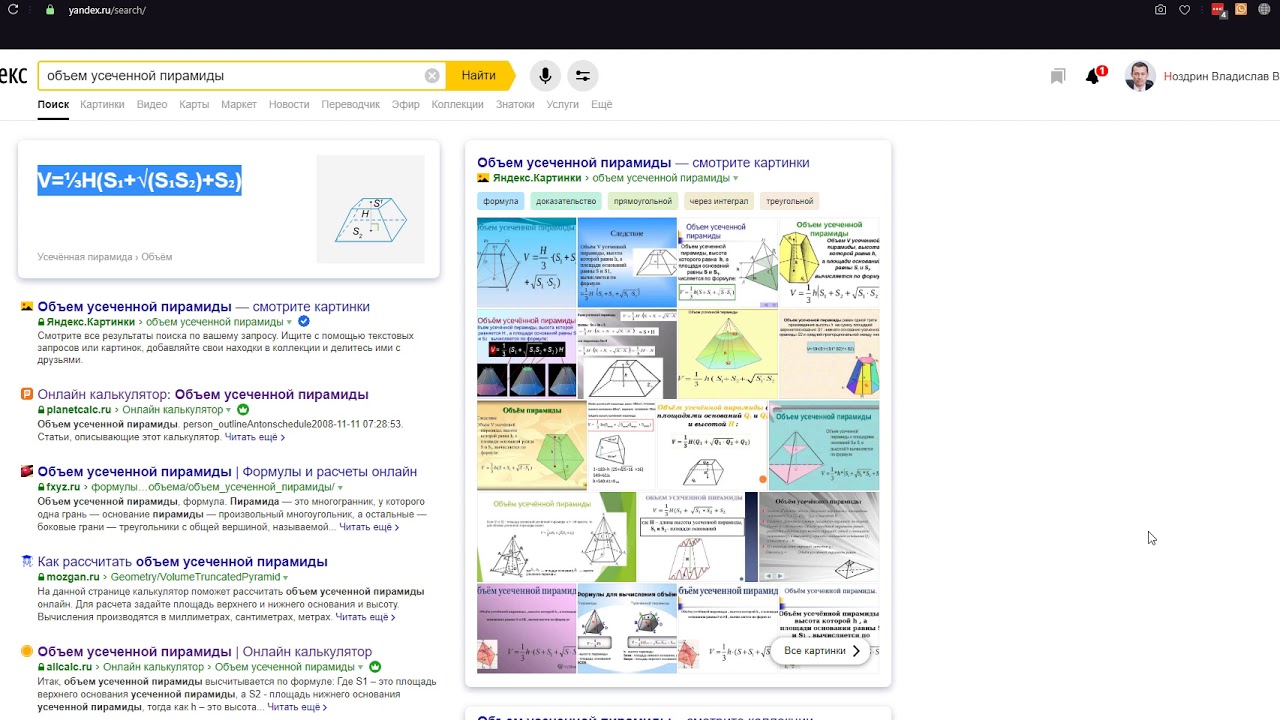Expand 'Читать ещё' for mozgan.ru snippet
1280x720 pixels.
(x=365, y=617)
